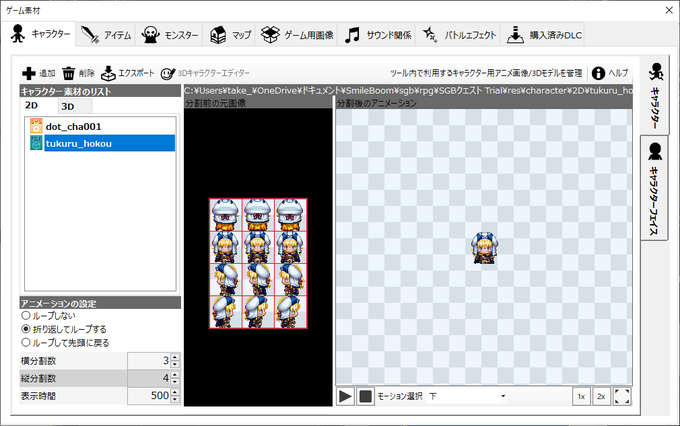The image size is (680, 426).
Task: Click the animated character preview sprite
Action: [484, 248]
